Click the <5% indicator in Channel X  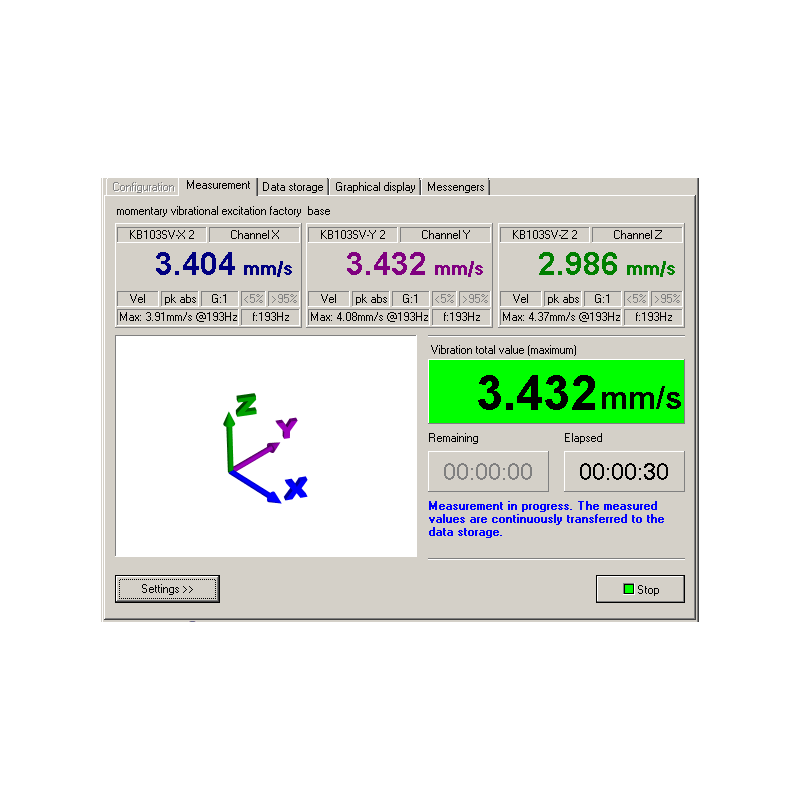point(253,299)
